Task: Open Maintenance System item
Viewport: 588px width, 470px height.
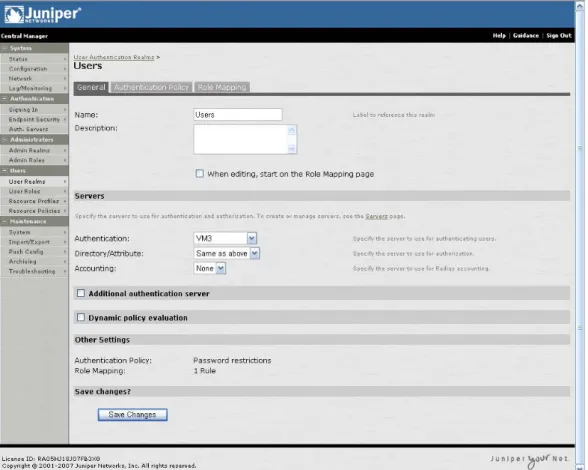Action: pyautogui.click(x=34, y=233)
